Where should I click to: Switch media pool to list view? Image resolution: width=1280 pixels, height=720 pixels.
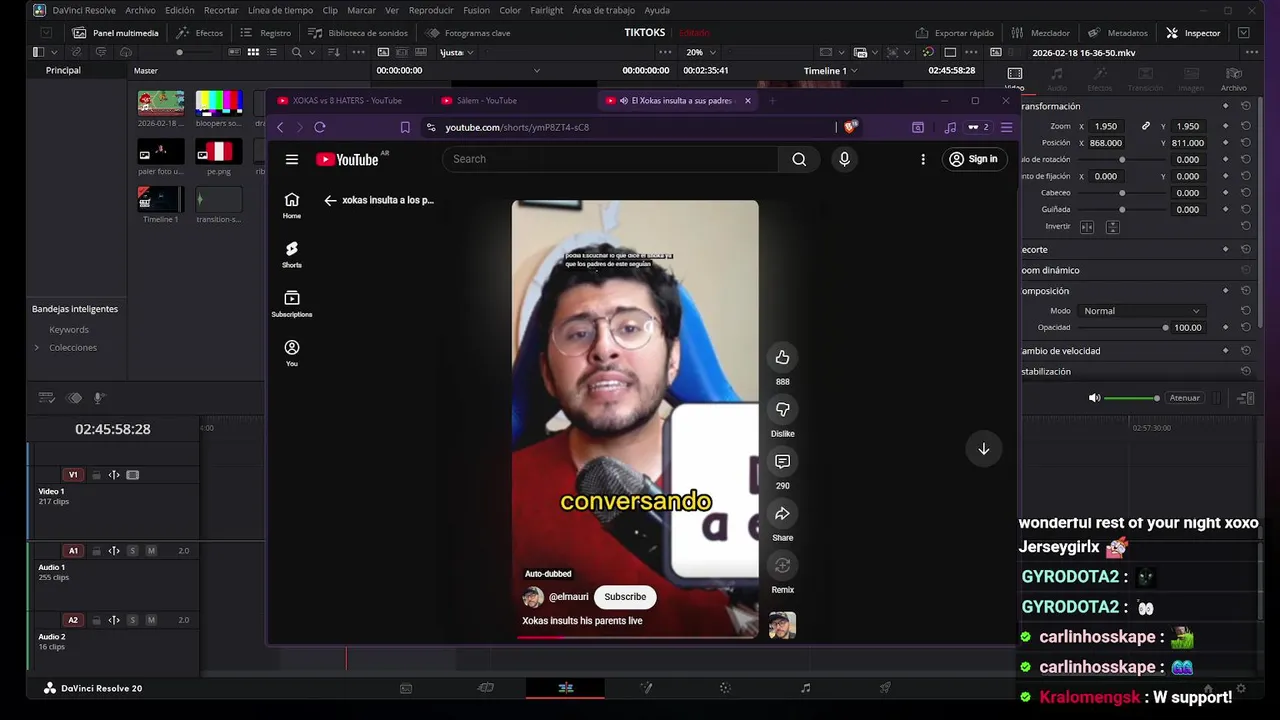(x=273, y=52)
